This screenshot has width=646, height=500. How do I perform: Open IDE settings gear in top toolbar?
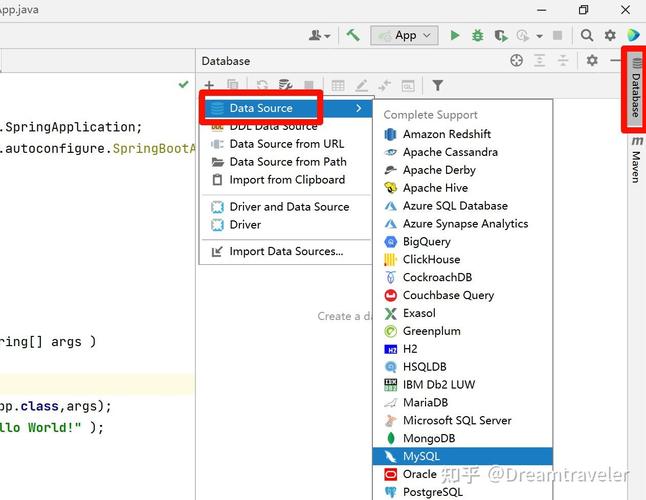coord(610,35)
